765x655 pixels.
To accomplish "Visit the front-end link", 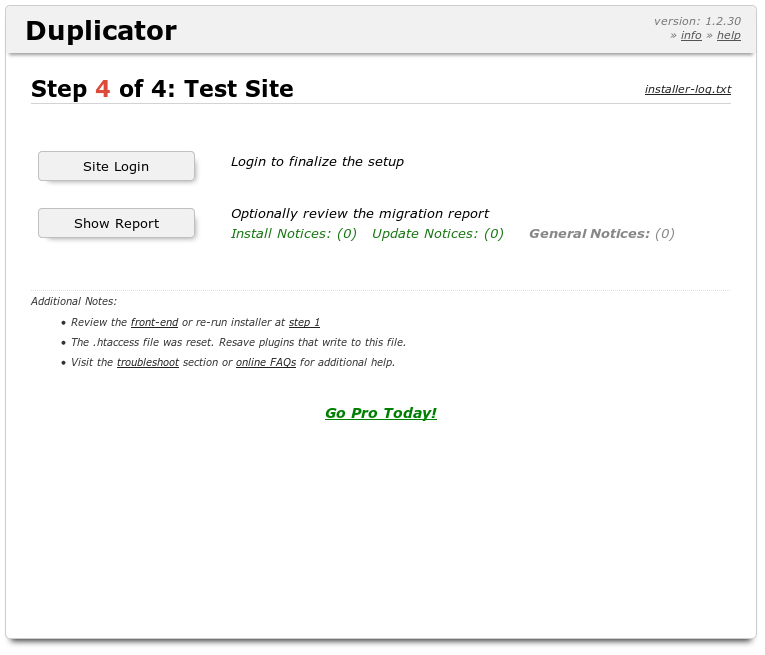I will [x=154, y=322].
